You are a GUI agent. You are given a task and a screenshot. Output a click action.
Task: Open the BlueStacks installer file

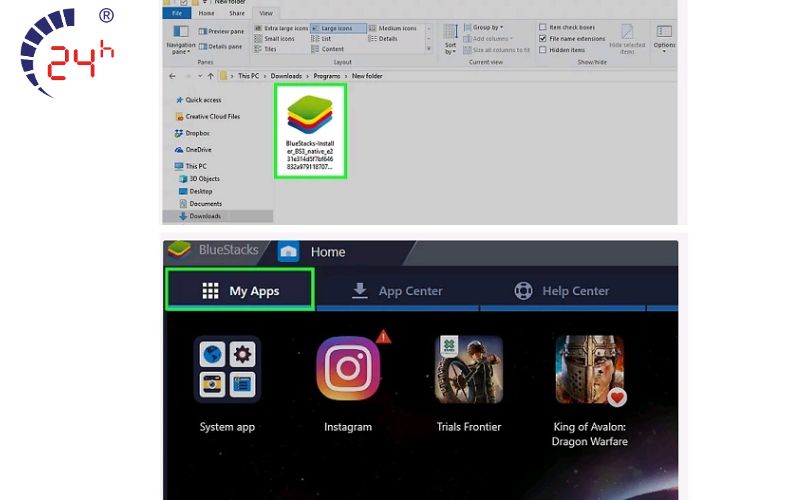(310, 132)
